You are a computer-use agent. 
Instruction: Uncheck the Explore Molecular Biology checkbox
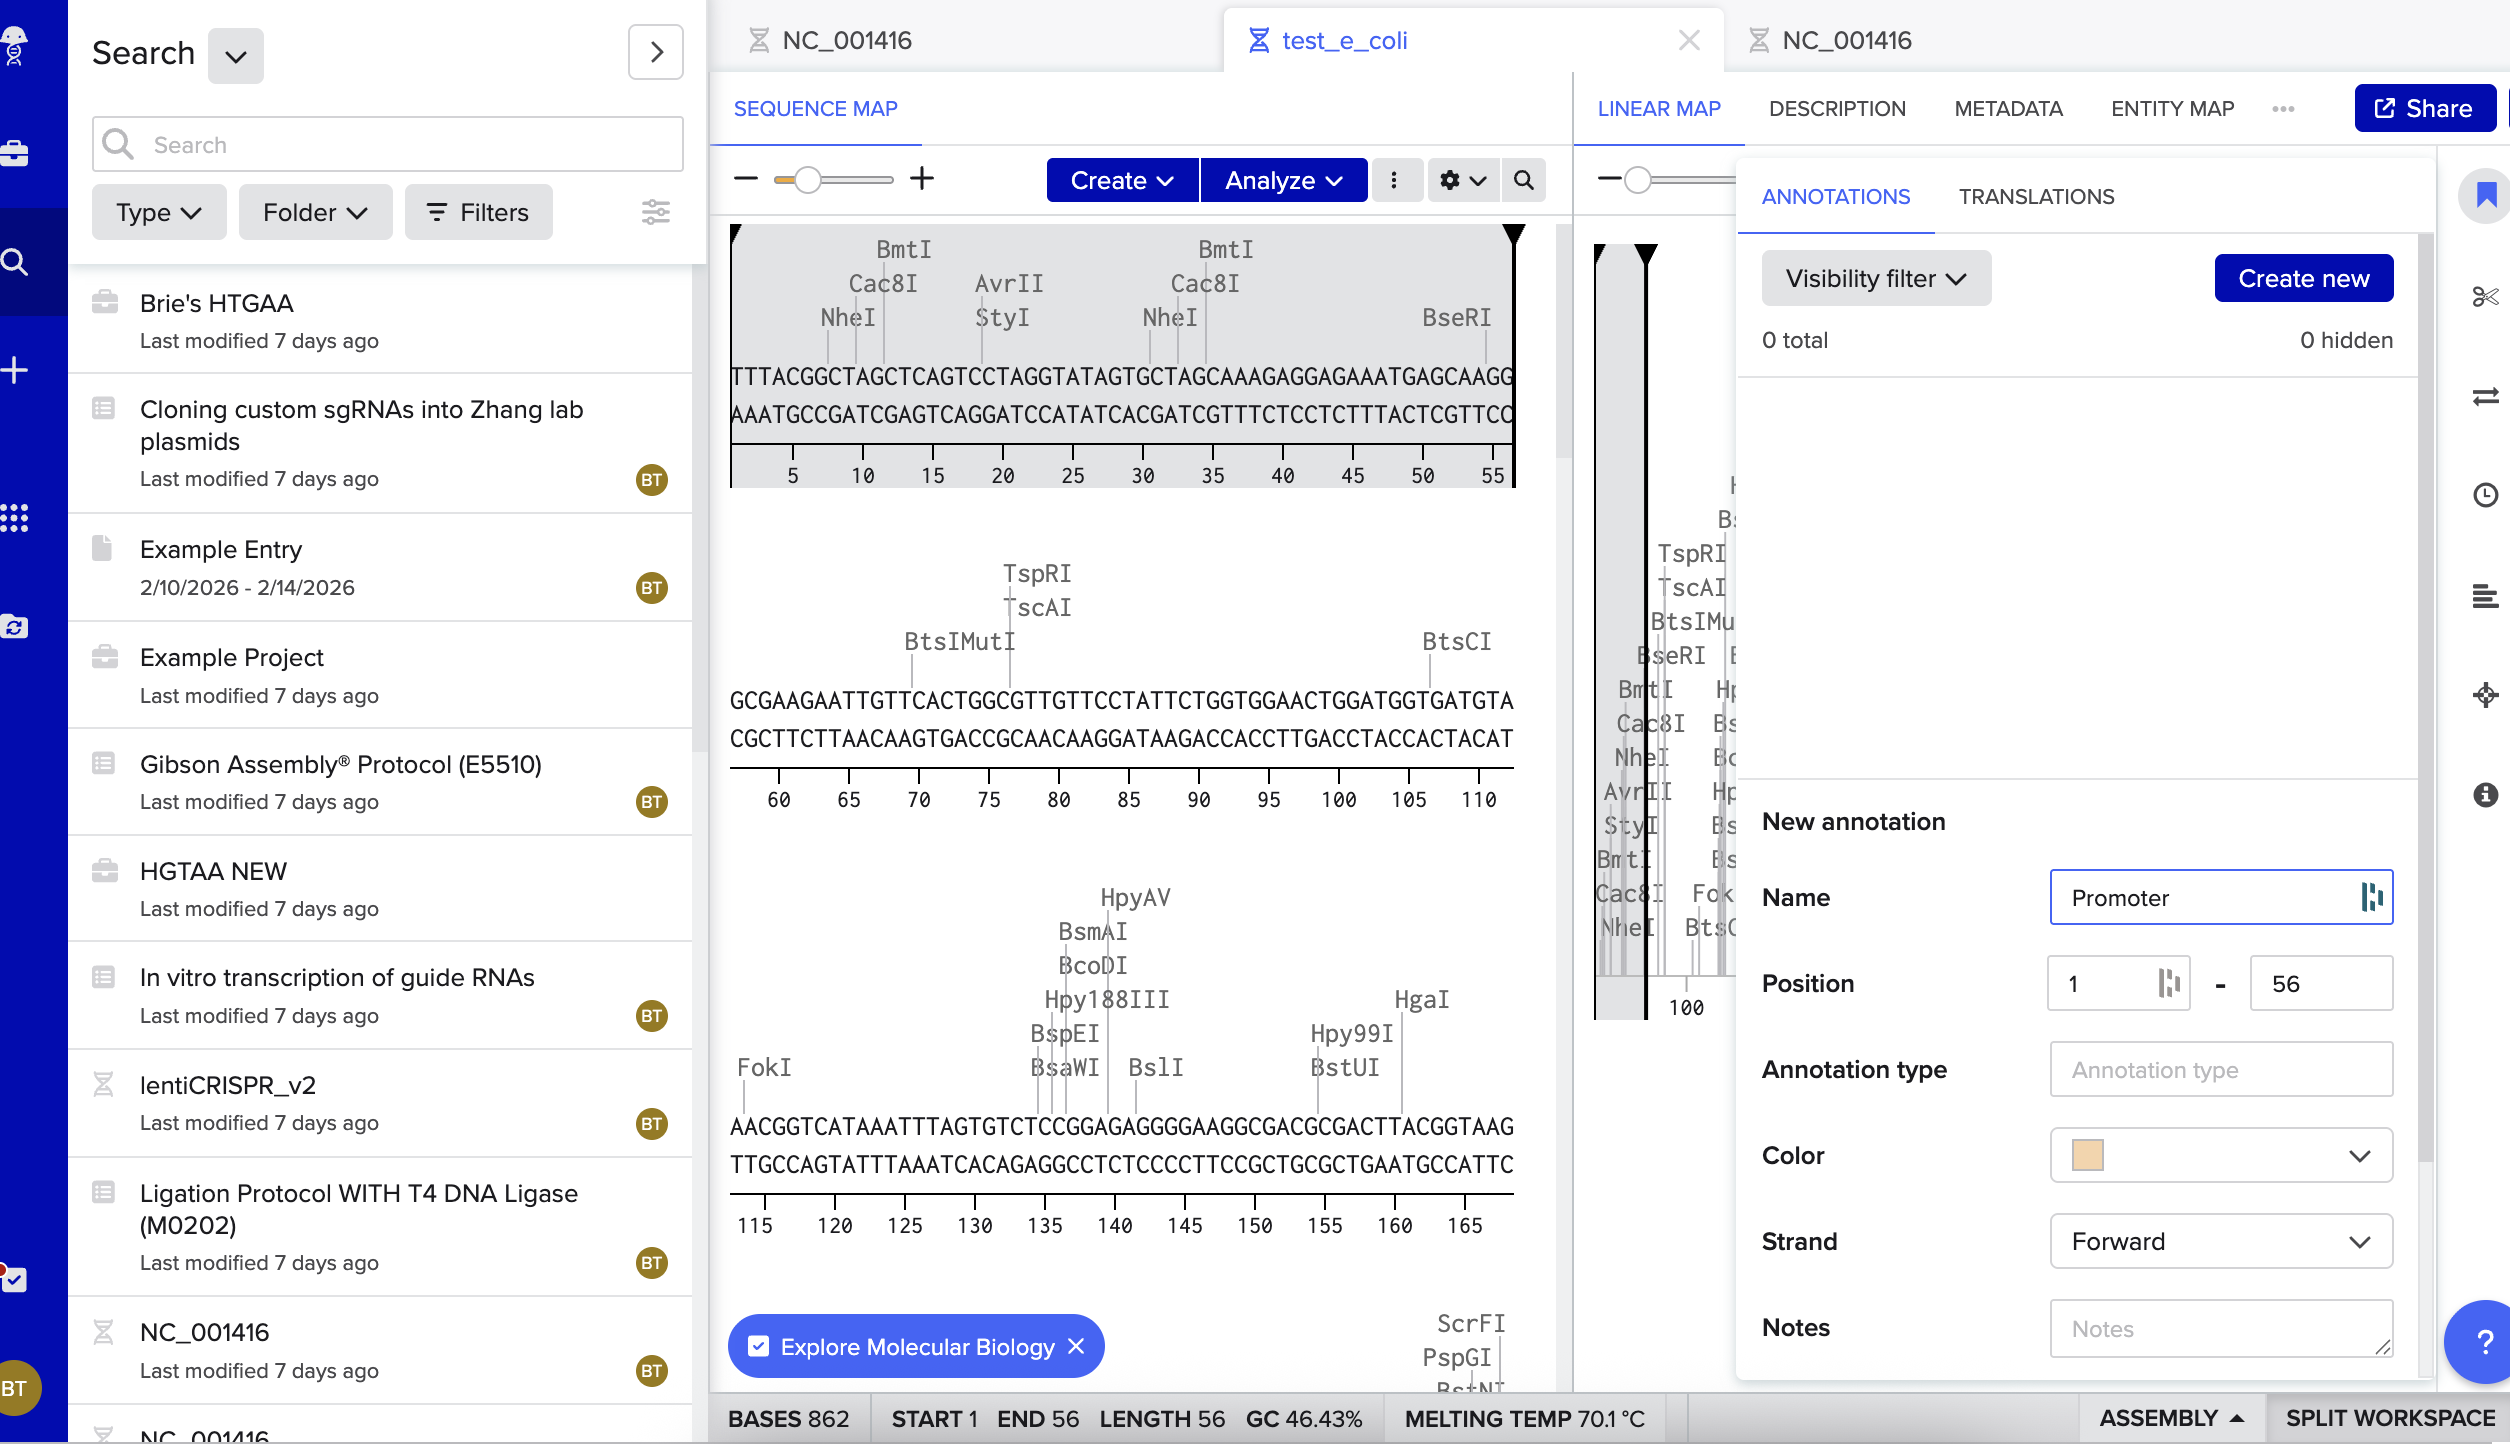pyautogui.click(x=759, y=1346)
